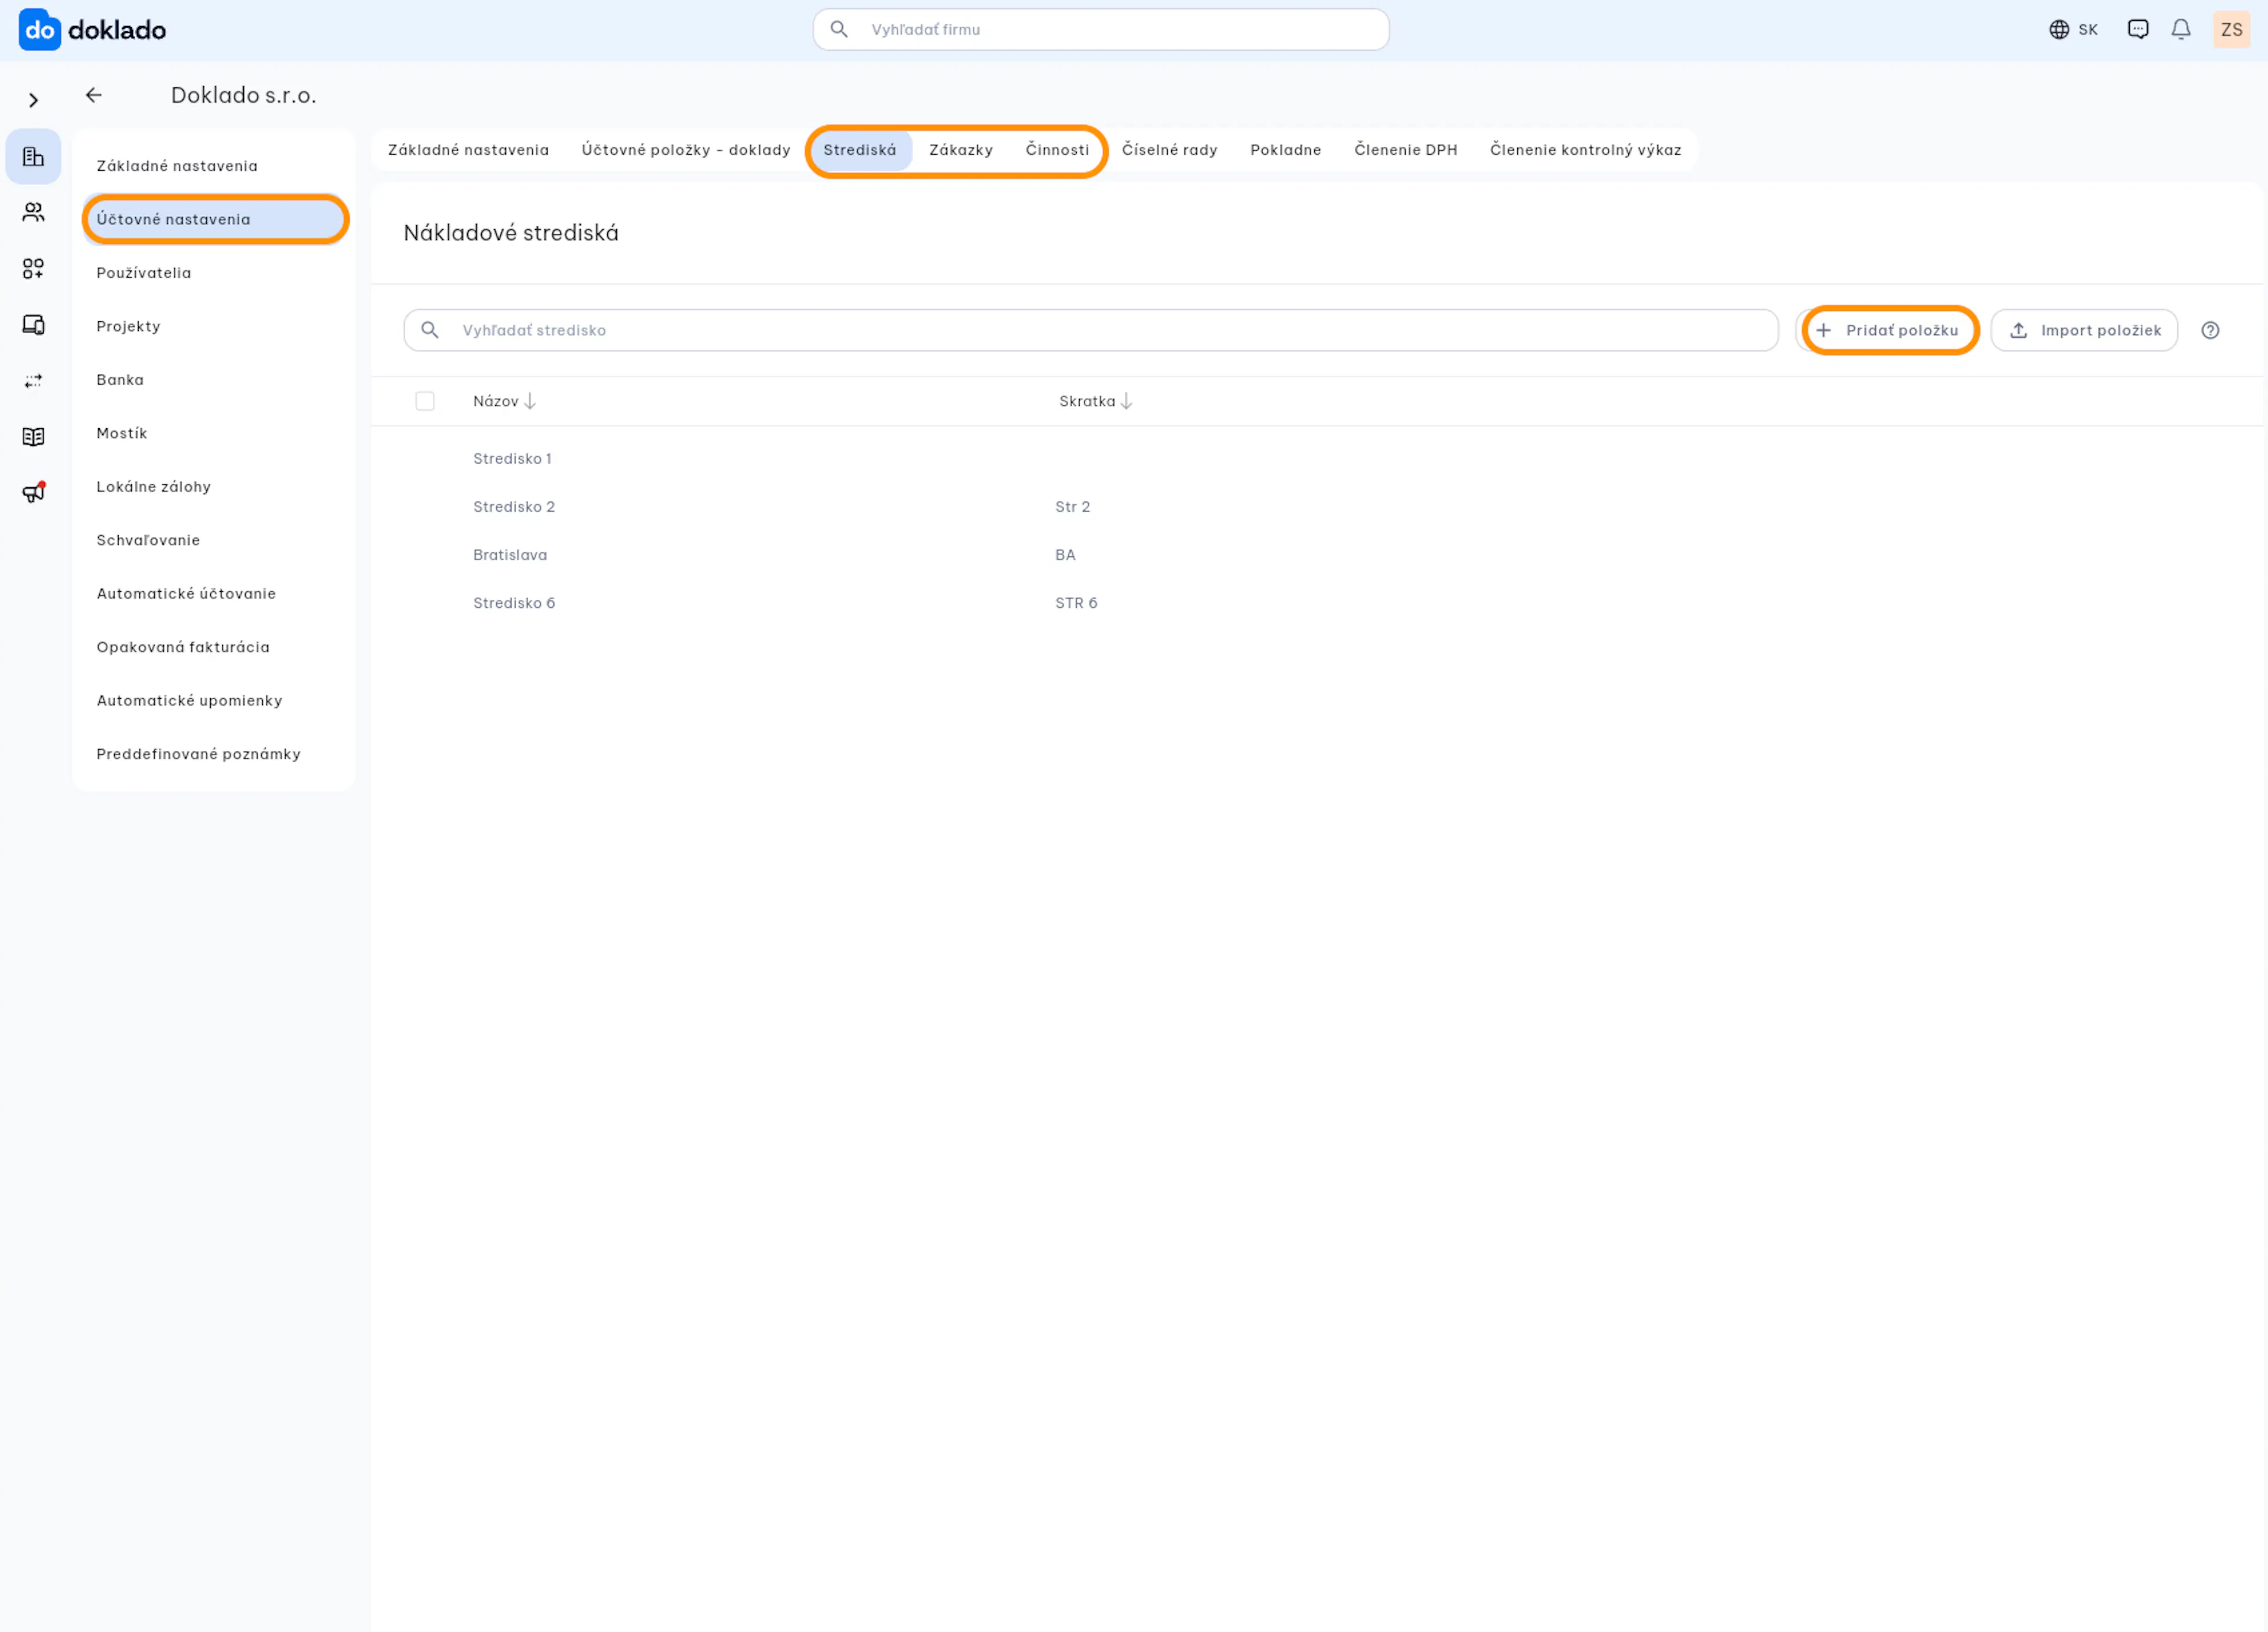The image size is (2268, 1632).
Task: Open the Stredisko 2 row
Action: pos(1317,507)
